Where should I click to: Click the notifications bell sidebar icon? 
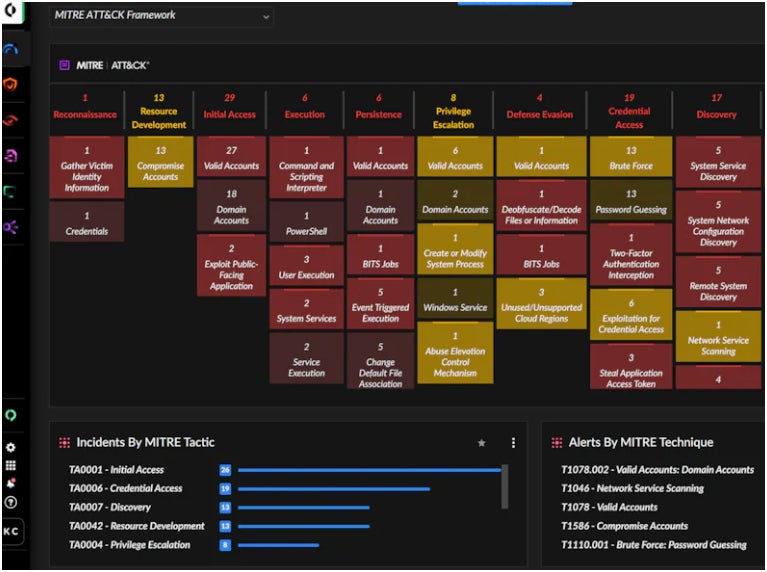click(x=11, y=483)
